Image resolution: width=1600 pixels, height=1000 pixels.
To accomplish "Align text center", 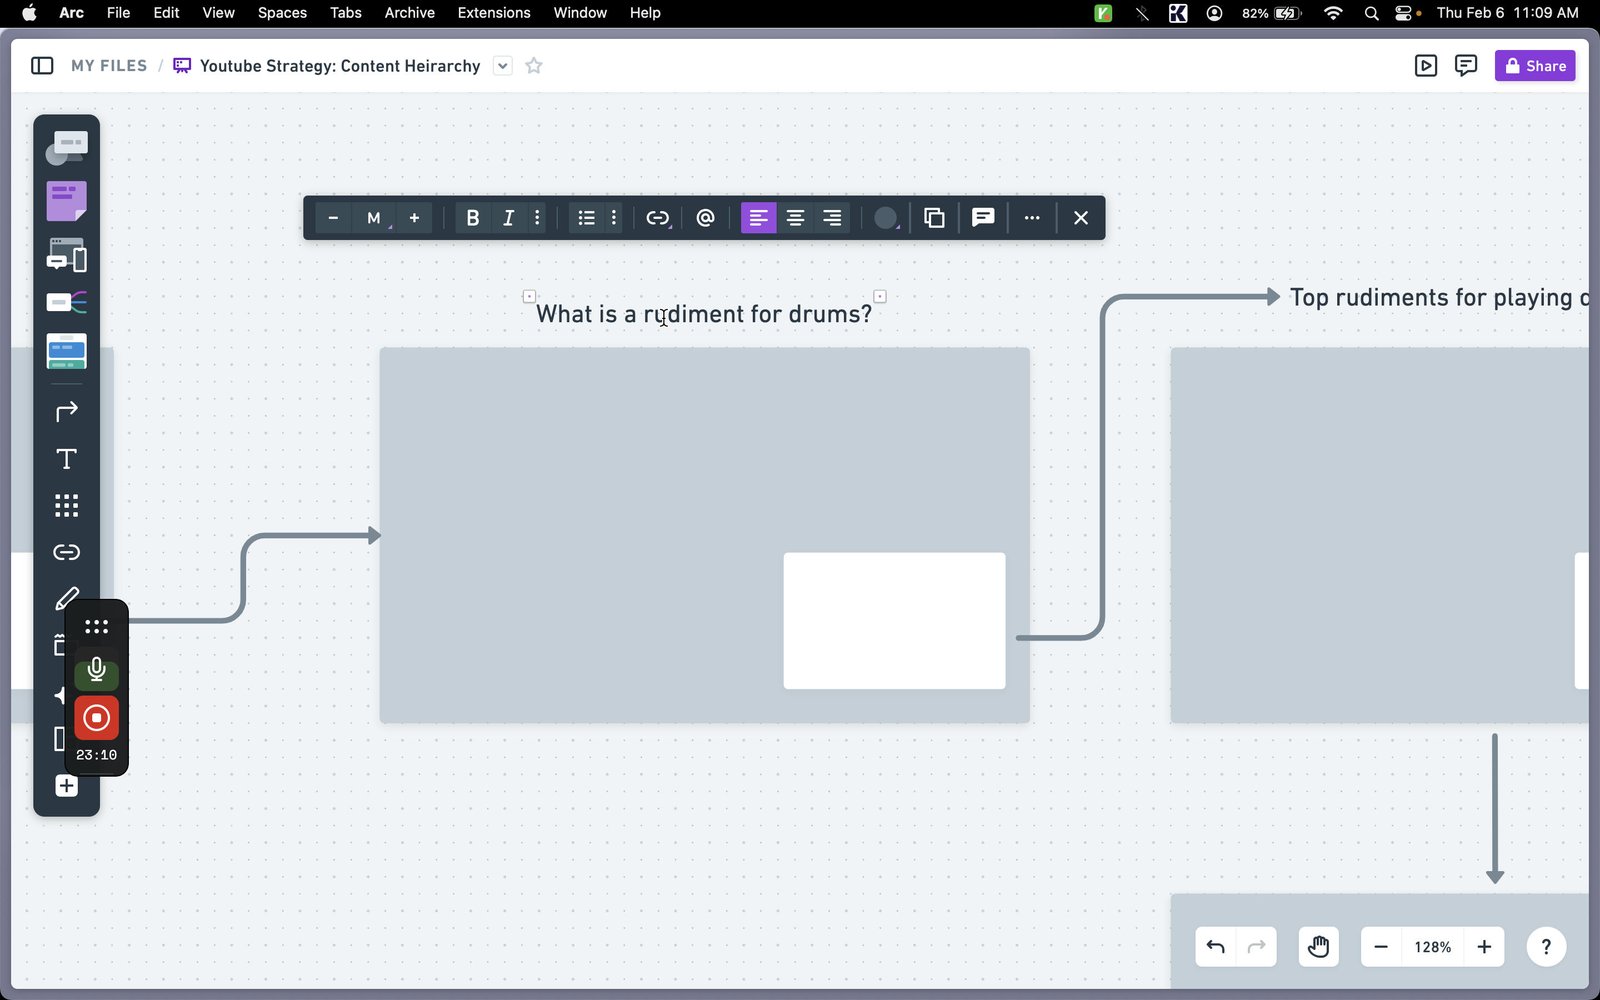I will (795, 218).
